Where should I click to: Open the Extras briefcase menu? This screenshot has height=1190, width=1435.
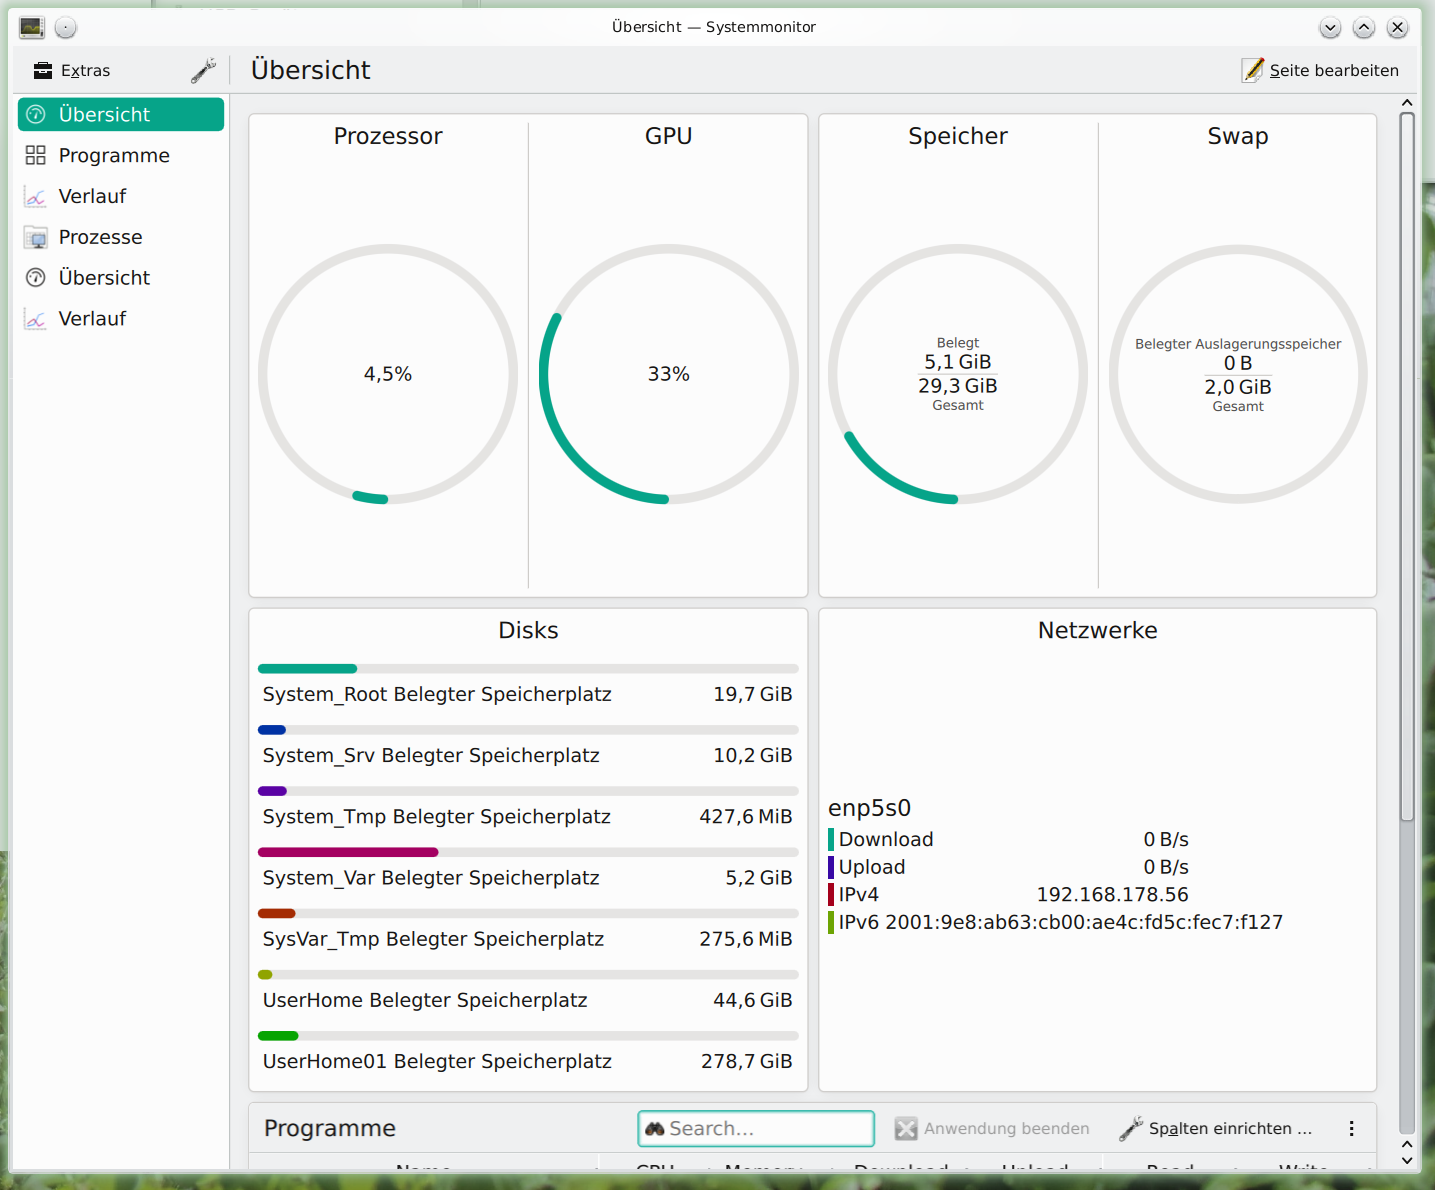coord(72,71)
